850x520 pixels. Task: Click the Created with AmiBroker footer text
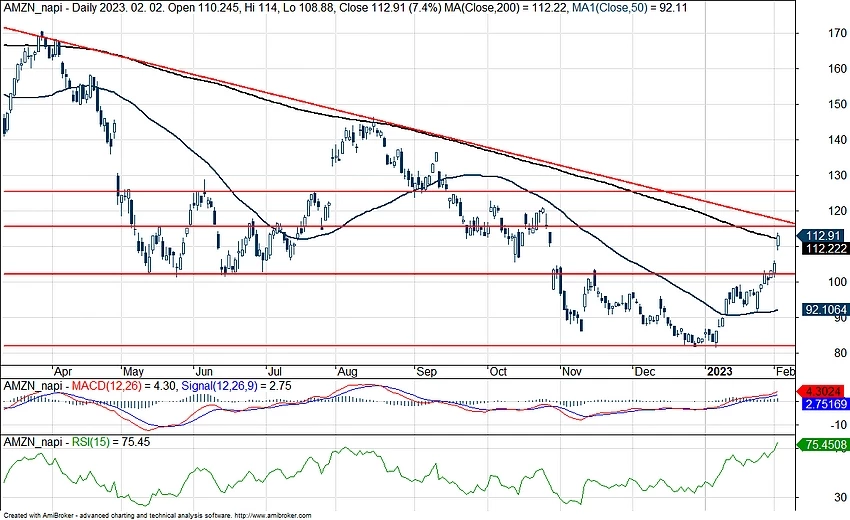[x=157, y=516]
